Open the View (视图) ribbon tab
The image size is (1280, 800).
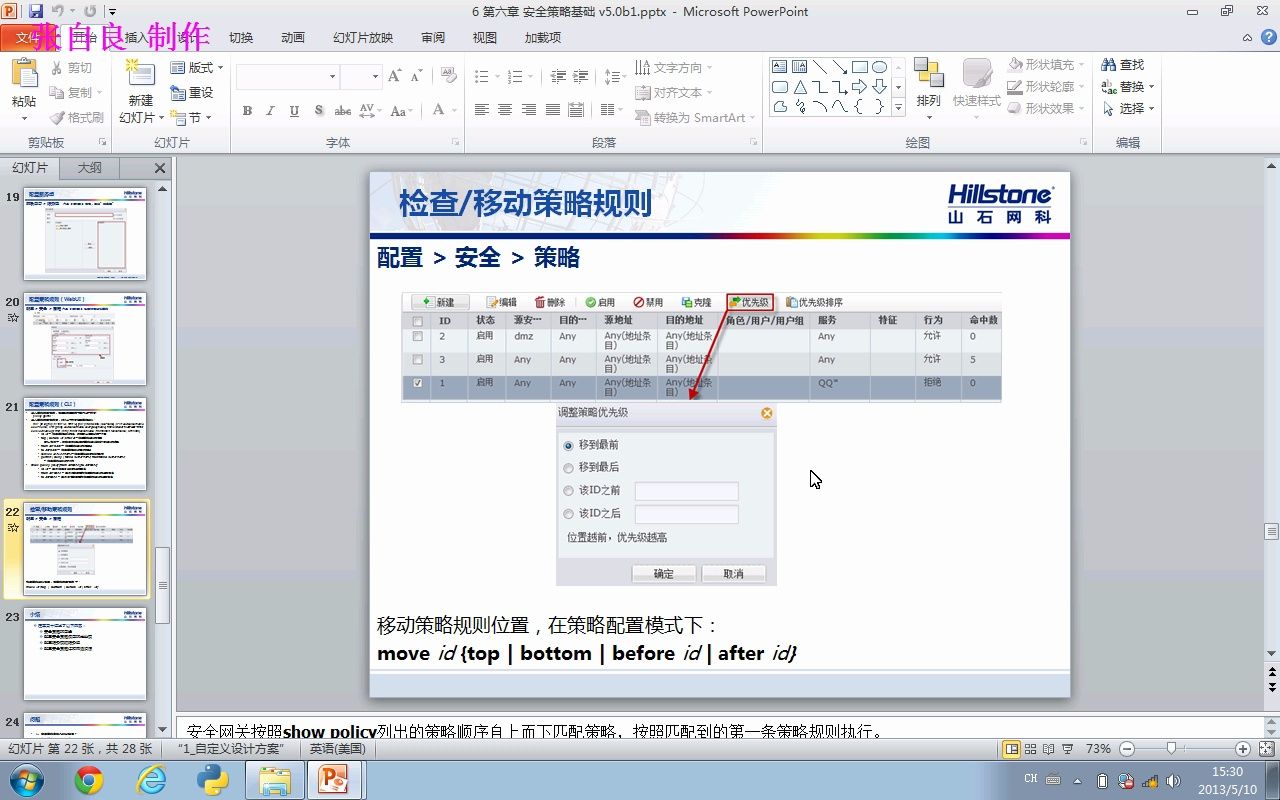(485, 37)
